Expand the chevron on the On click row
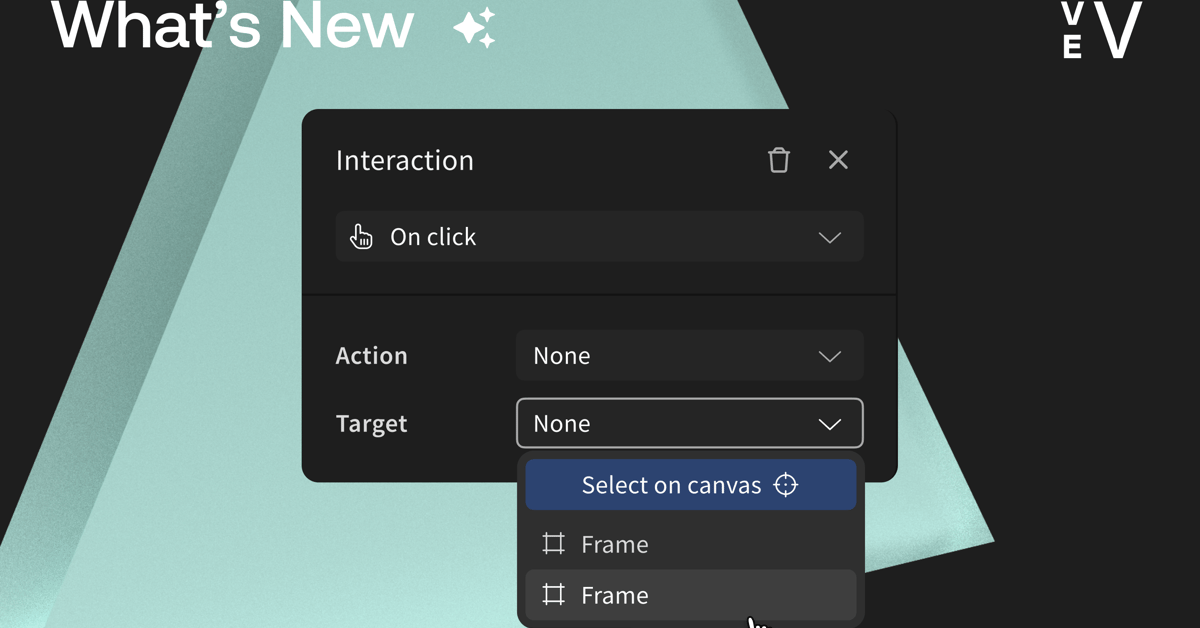This screenshot has height=628, width=1200. pyautogui.click(x=829, y=237)
